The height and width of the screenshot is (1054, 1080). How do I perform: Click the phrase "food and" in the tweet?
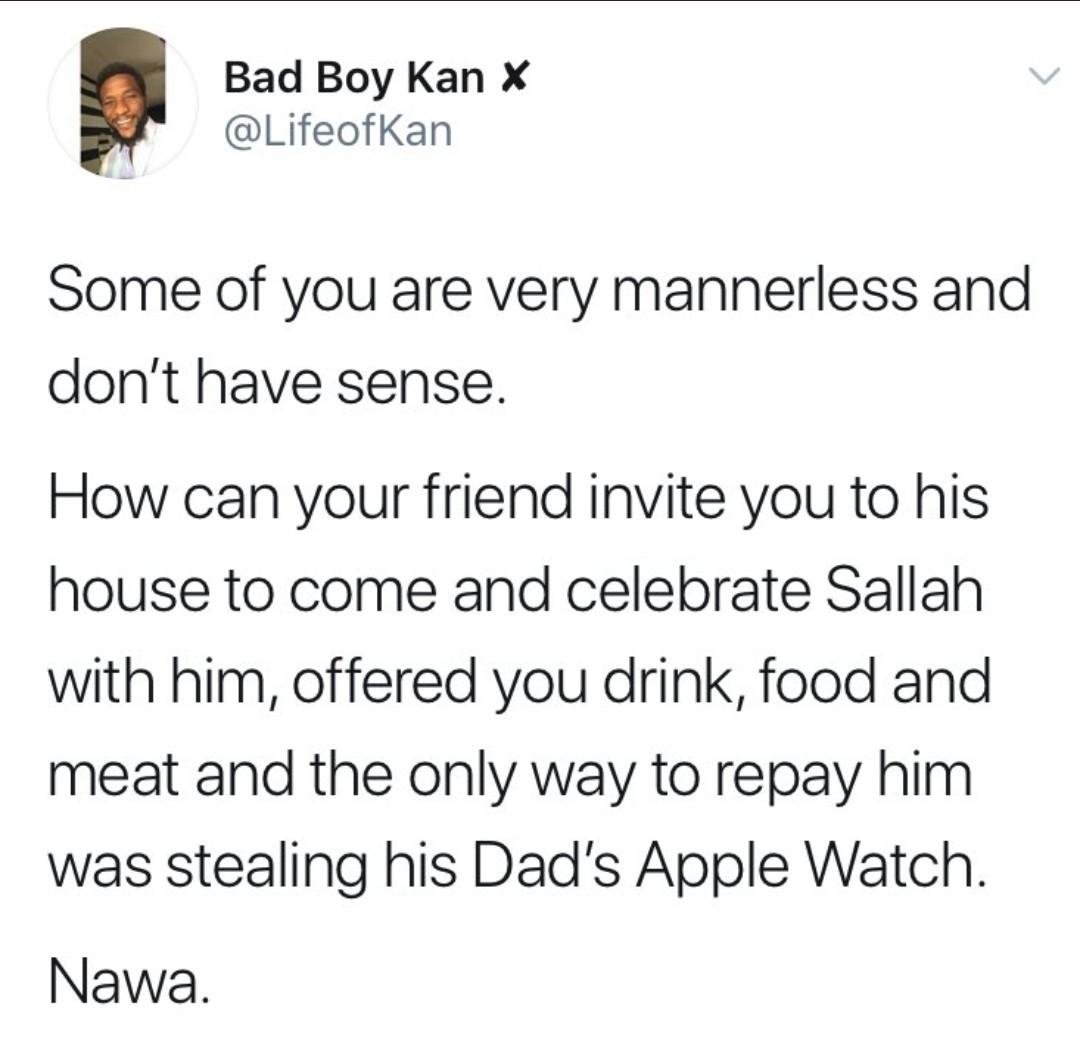873,681
